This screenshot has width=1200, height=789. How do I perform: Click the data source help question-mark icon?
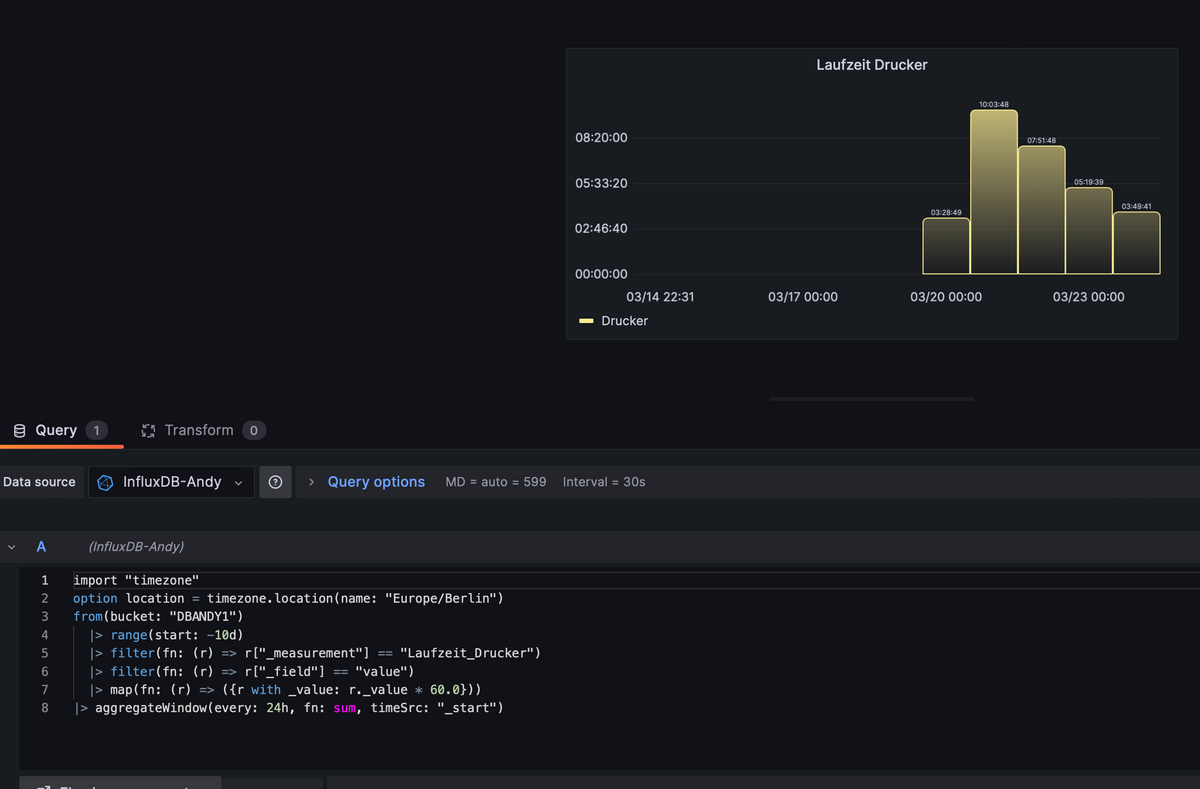coord(275,482)
